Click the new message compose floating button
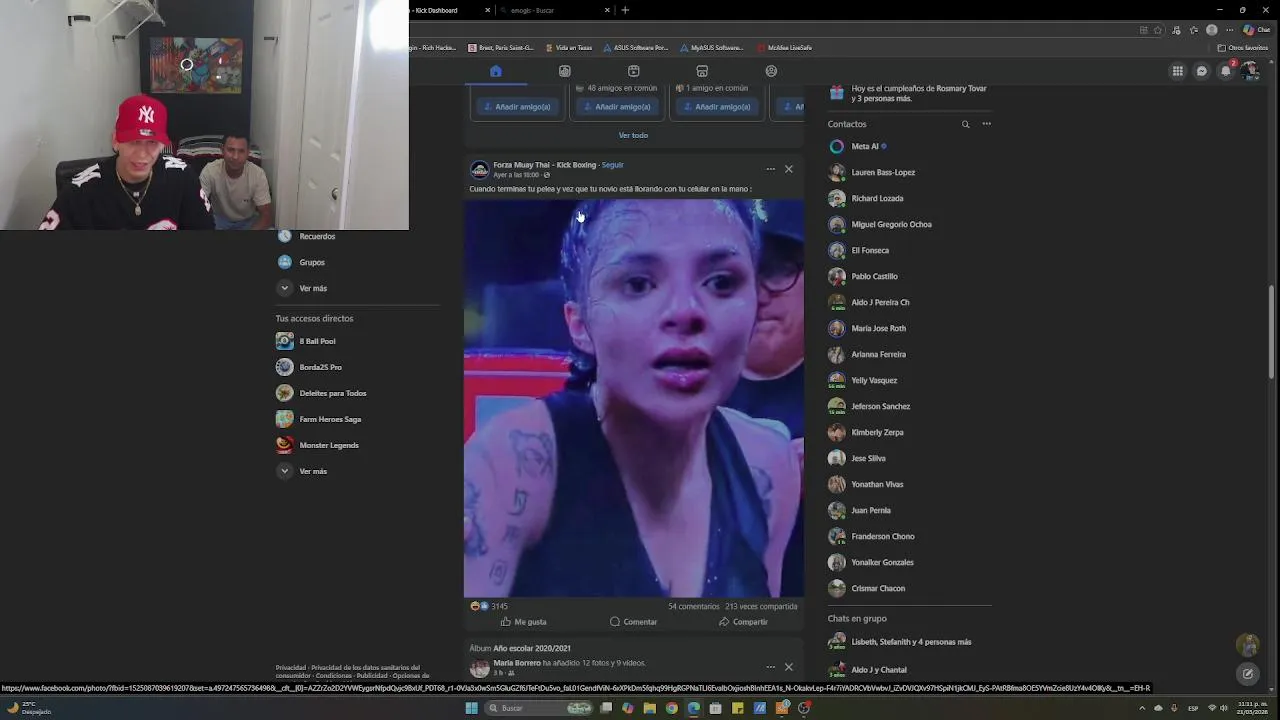Screen dimensions: 1280x720 click(1247, 674)
